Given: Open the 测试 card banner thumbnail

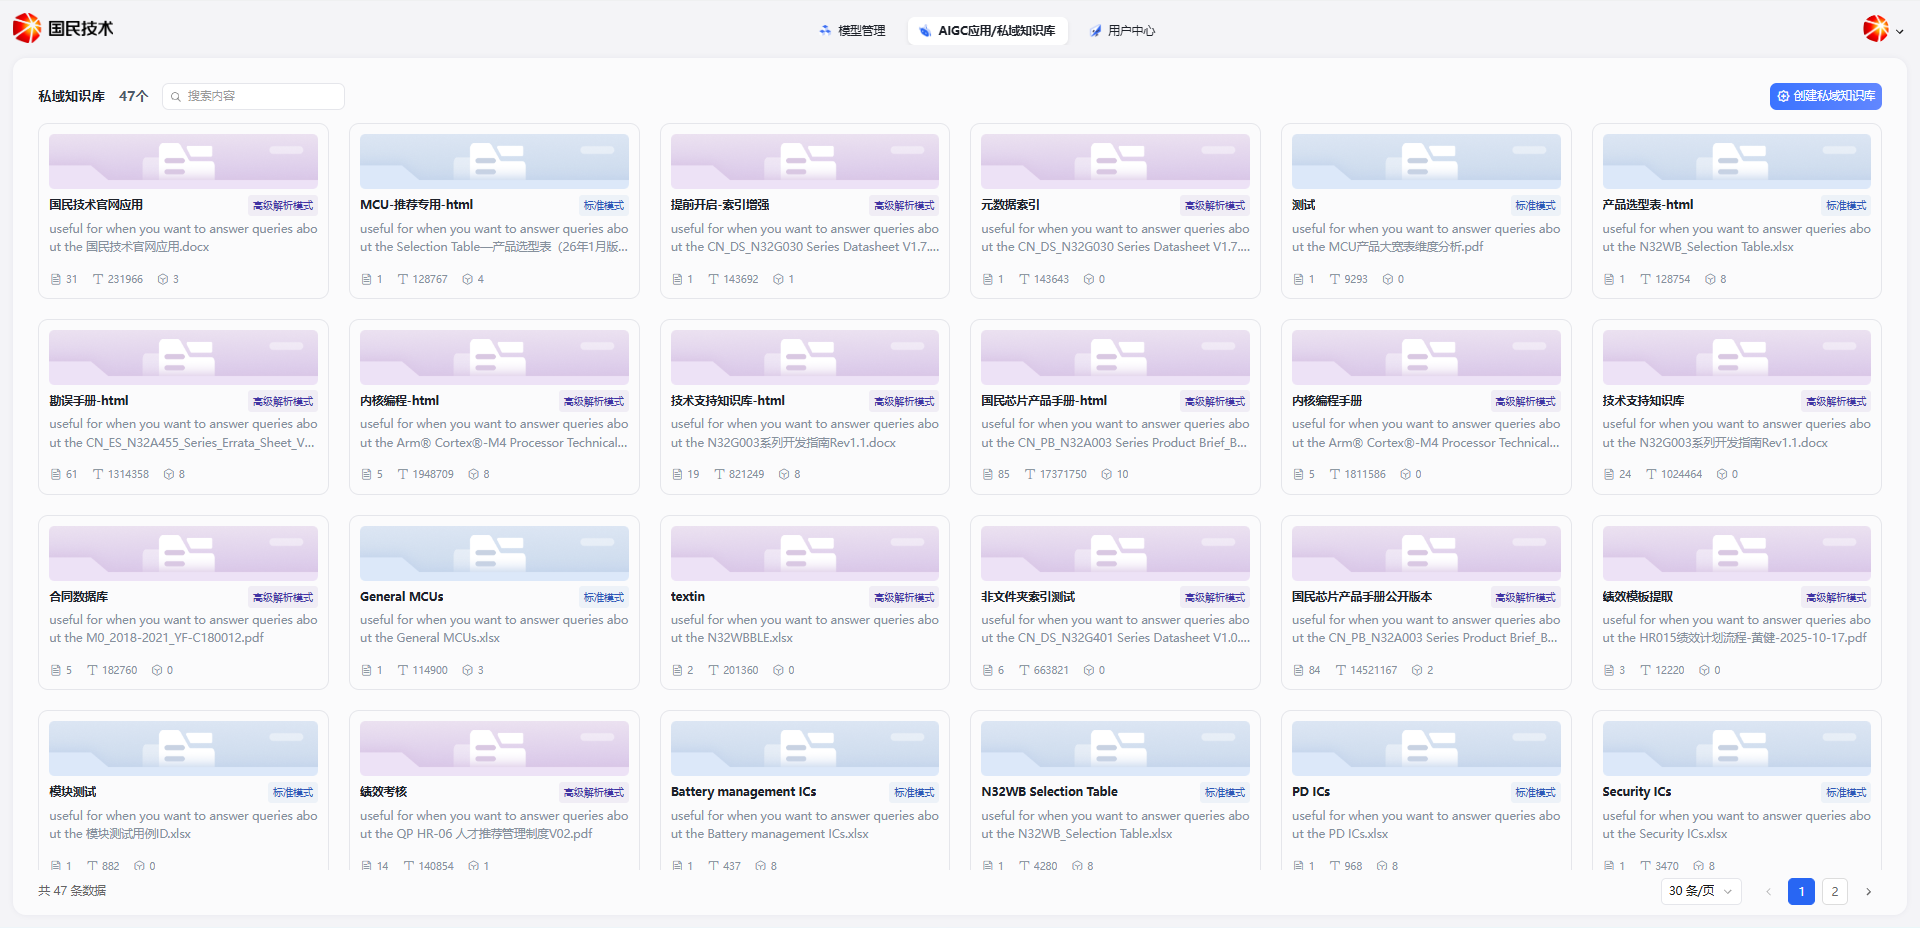Looking at the screenshot, I should (x=1426, y=161).
